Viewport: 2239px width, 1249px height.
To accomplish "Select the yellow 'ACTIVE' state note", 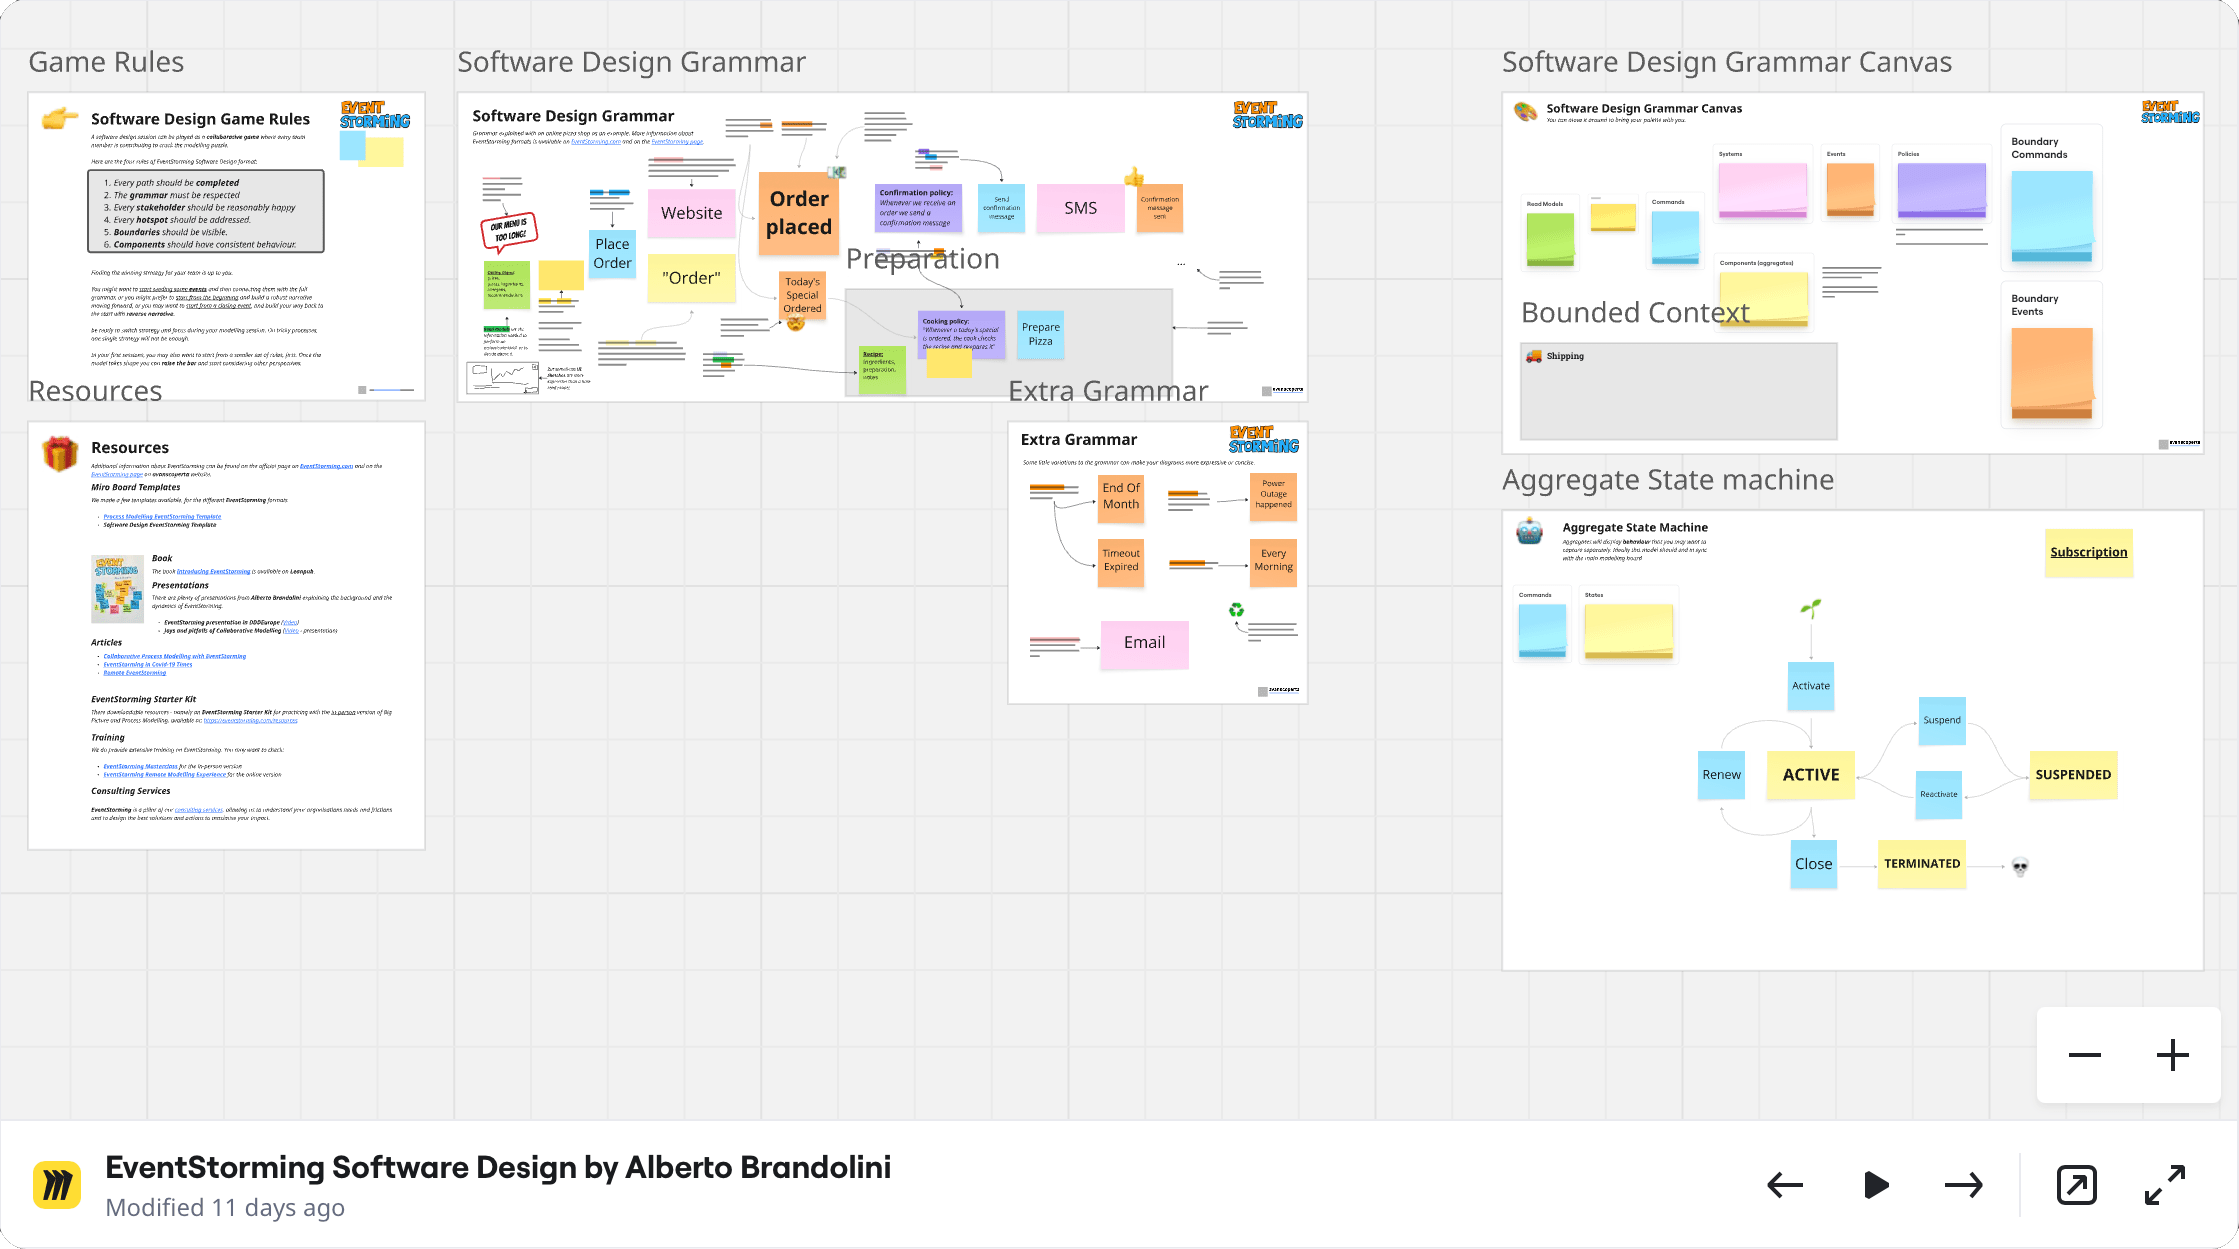I will (x=1811, y=775).
